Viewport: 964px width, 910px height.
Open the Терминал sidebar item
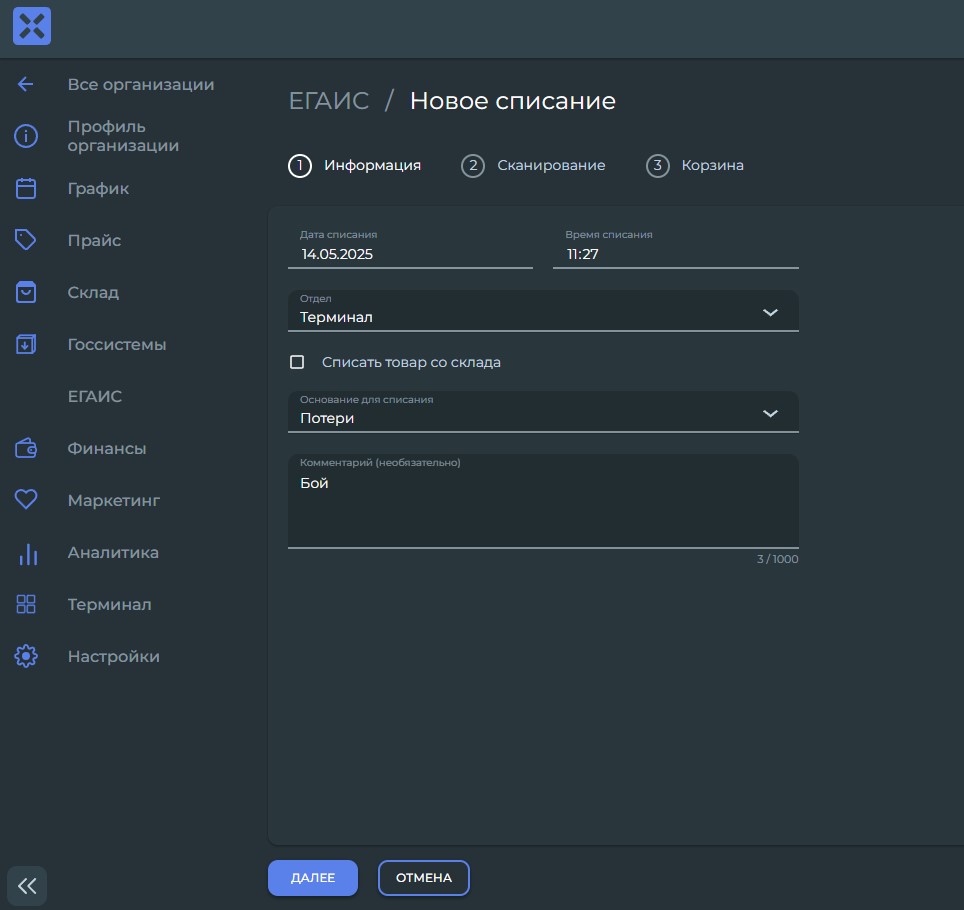click(109, 605)
